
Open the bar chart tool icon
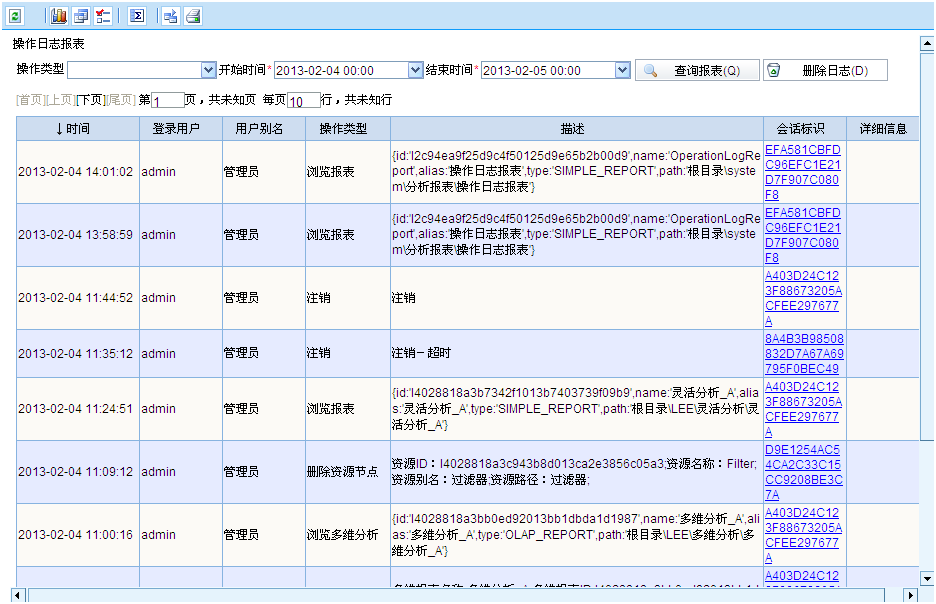pos(58,16)
